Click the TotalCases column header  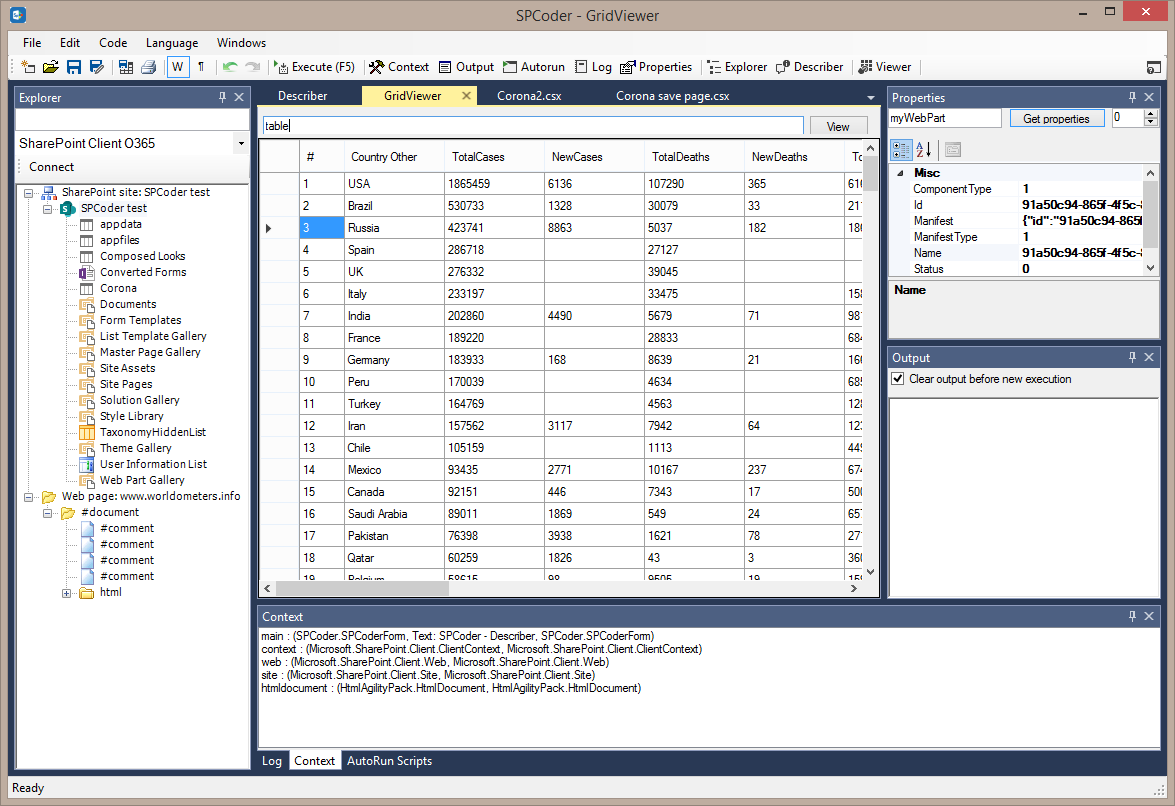(493, 157)
